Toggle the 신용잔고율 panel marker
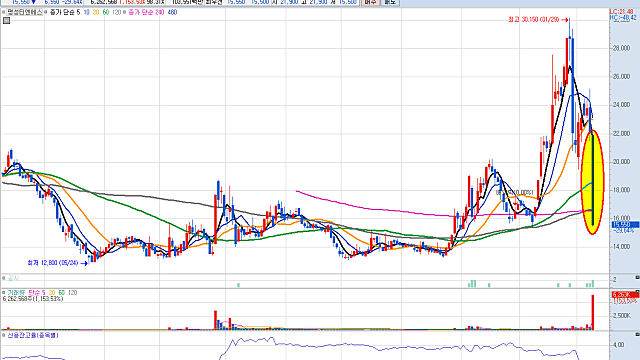 4,335
